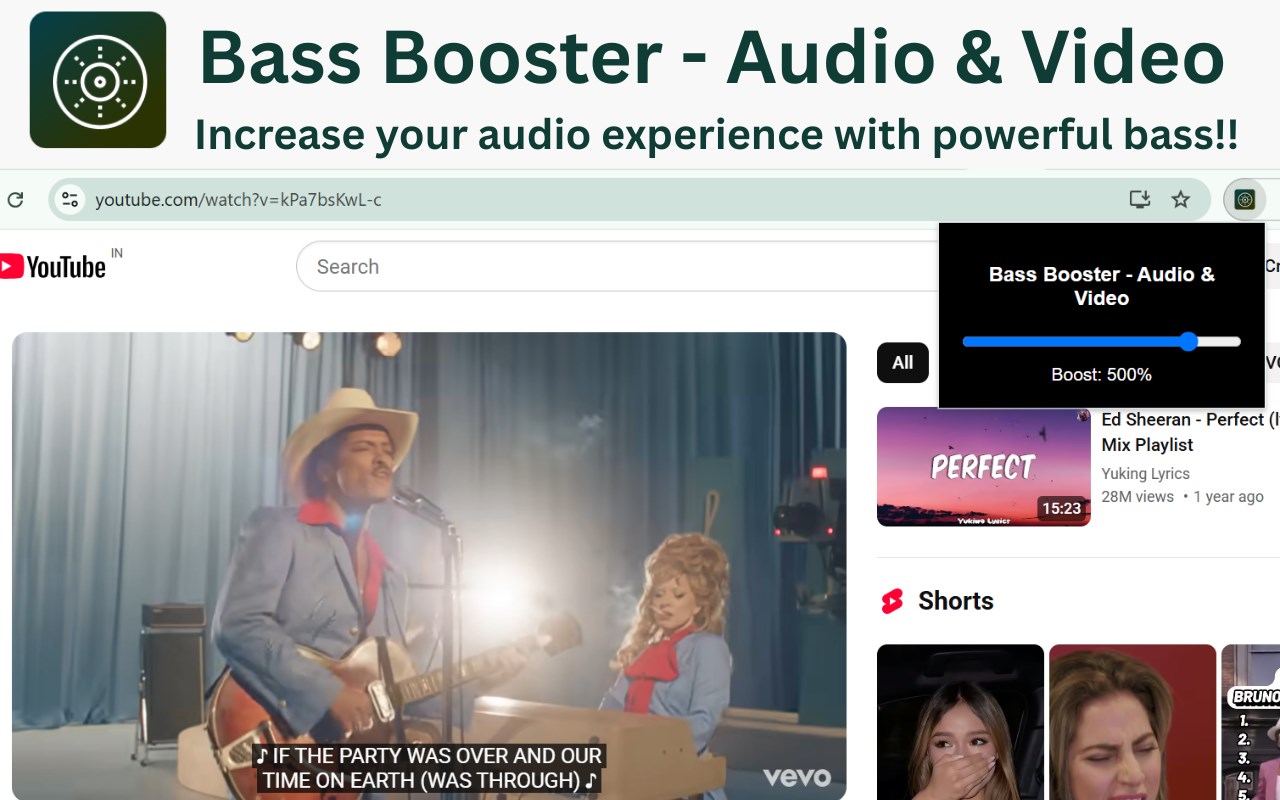Click the 15:23 duration badge

(x=1062, y=509)
